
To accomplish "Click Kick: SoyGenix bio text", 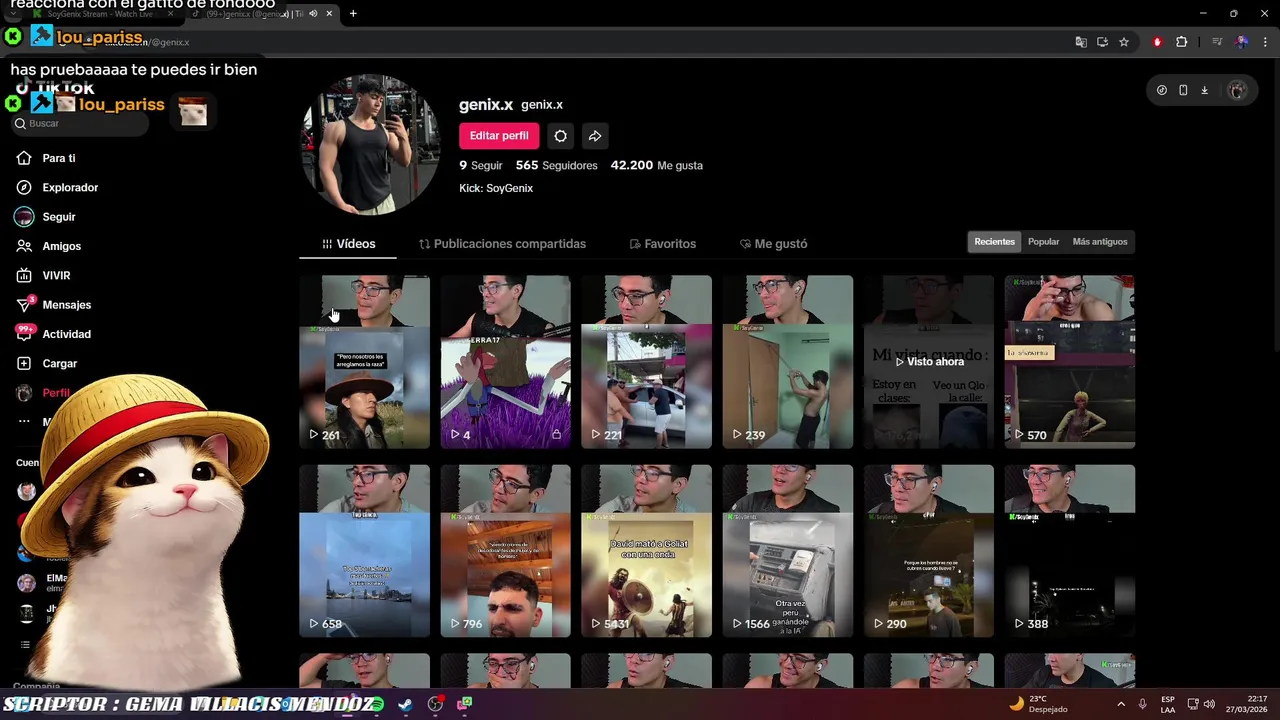I will [x=496, y=188].
